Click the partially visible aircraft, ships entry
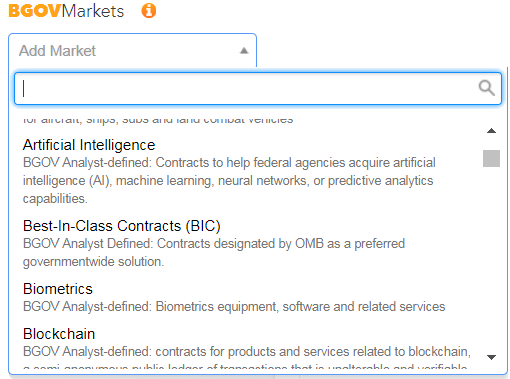This screenshot has height=379, width=510. [x=158, y=120]
